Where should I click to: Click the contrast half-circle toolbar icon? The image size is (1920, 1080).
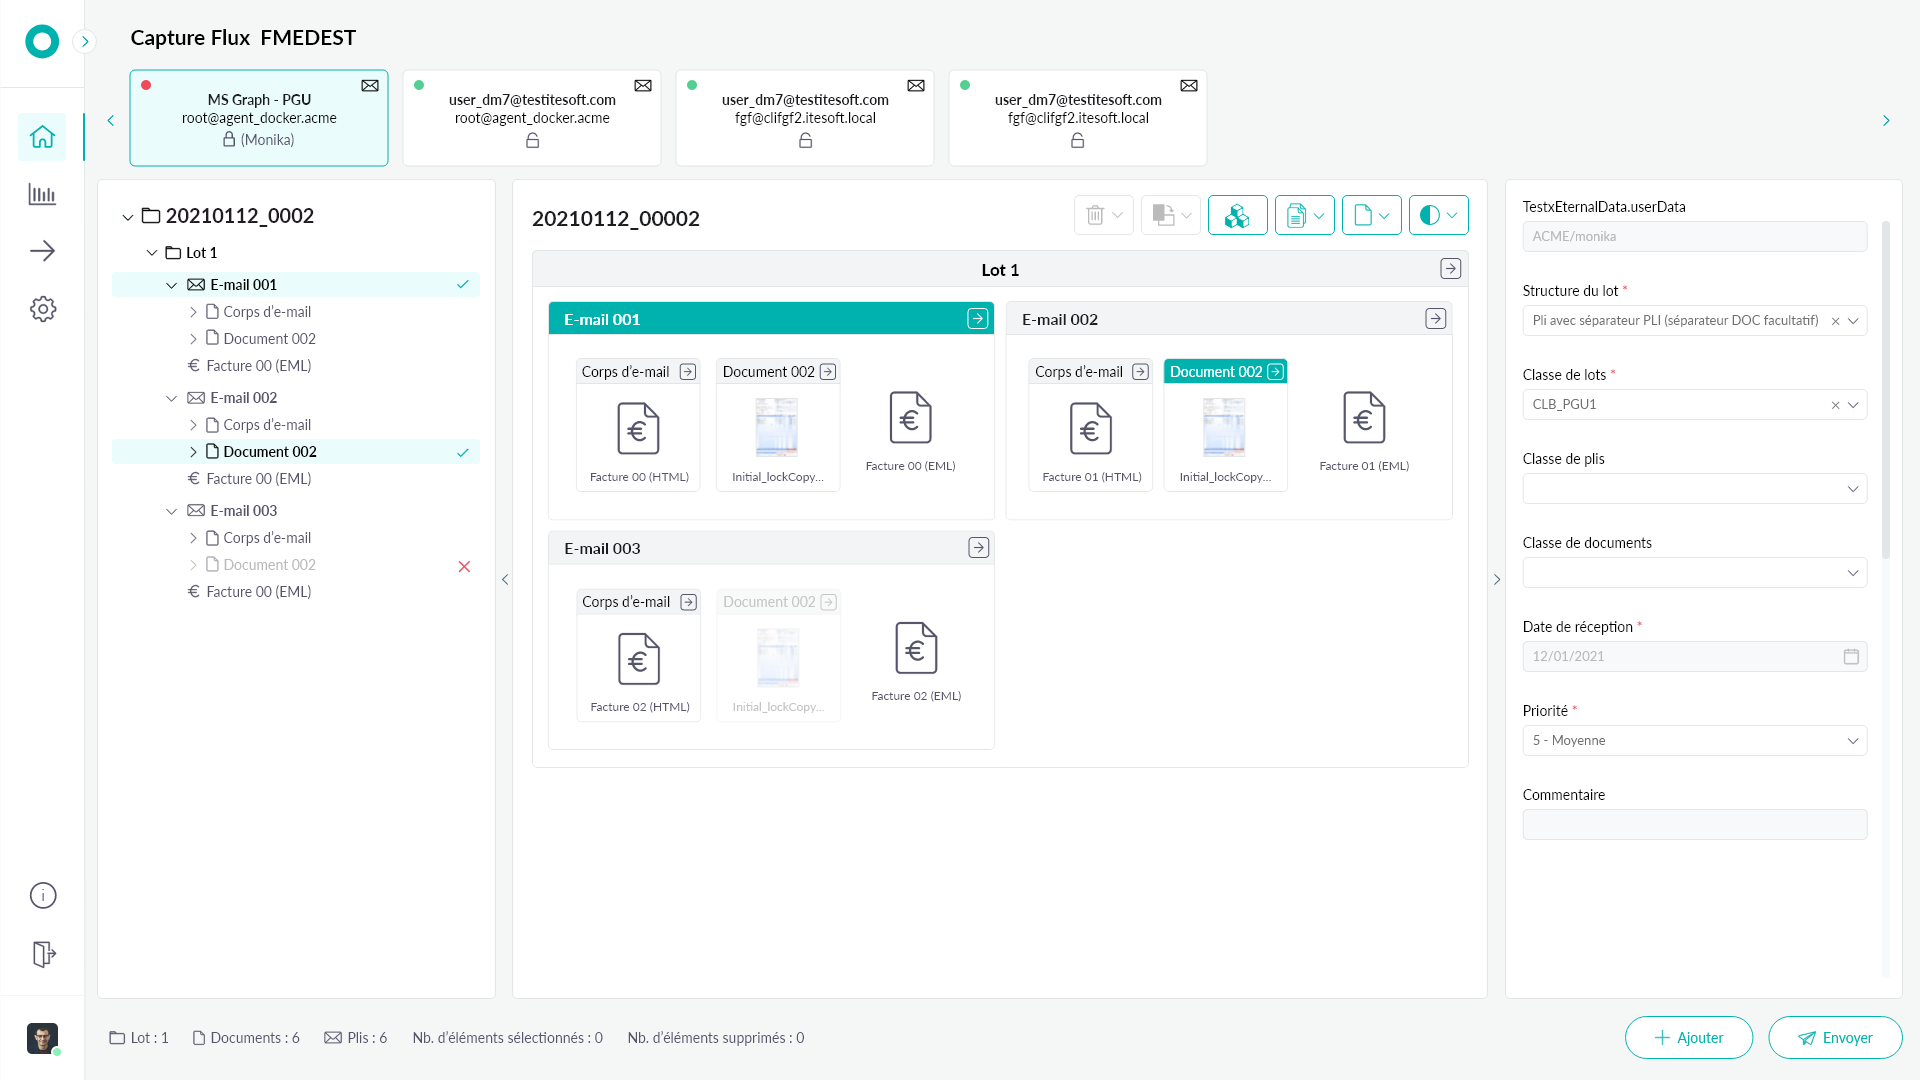[x=1430, y=215]
